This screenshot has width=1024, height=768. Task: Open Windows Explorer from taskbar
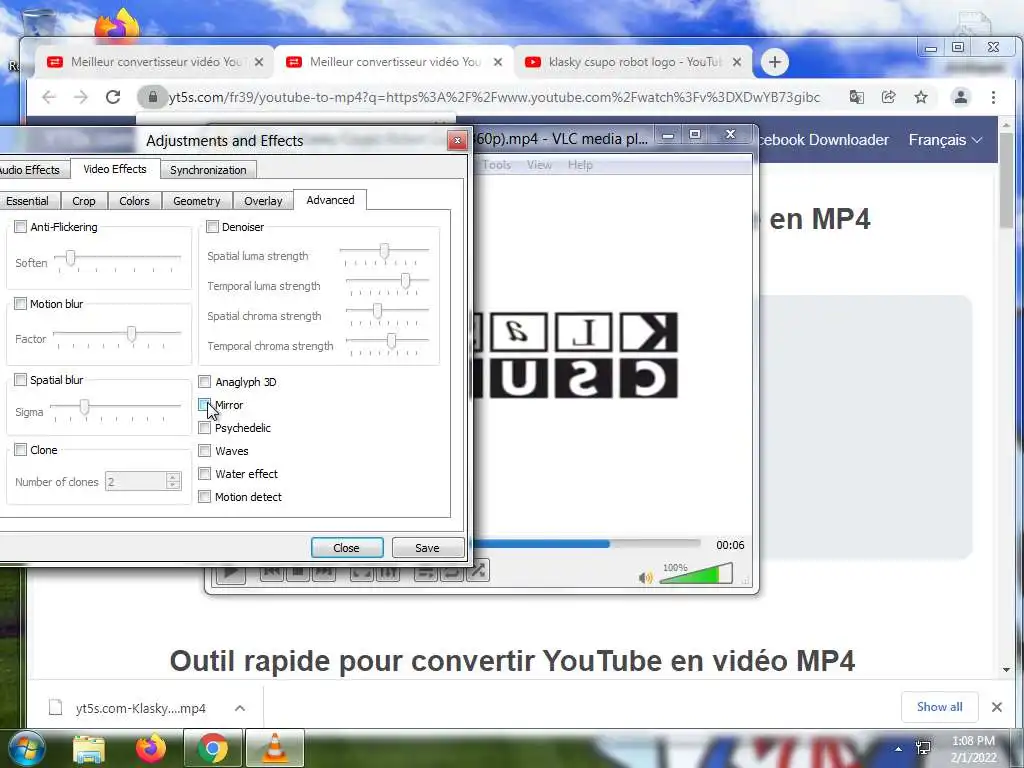[x=89, y=748]
